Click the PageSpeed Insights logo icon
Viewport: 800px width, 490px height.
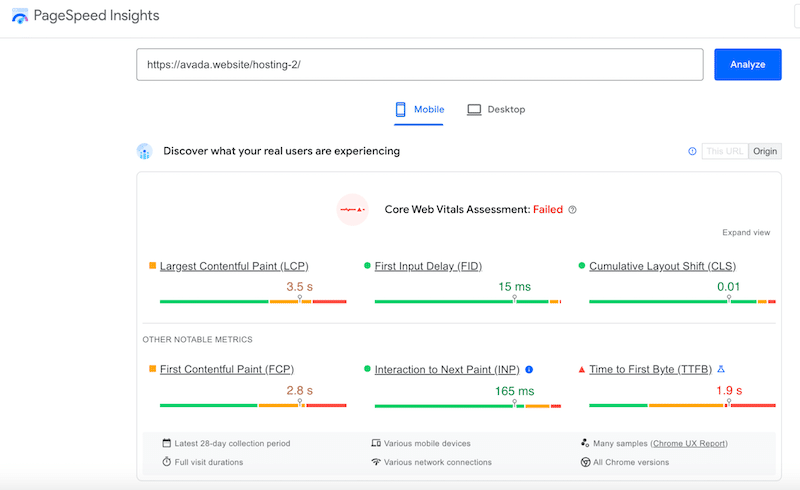pyautogui.click(x=19, y=16)
